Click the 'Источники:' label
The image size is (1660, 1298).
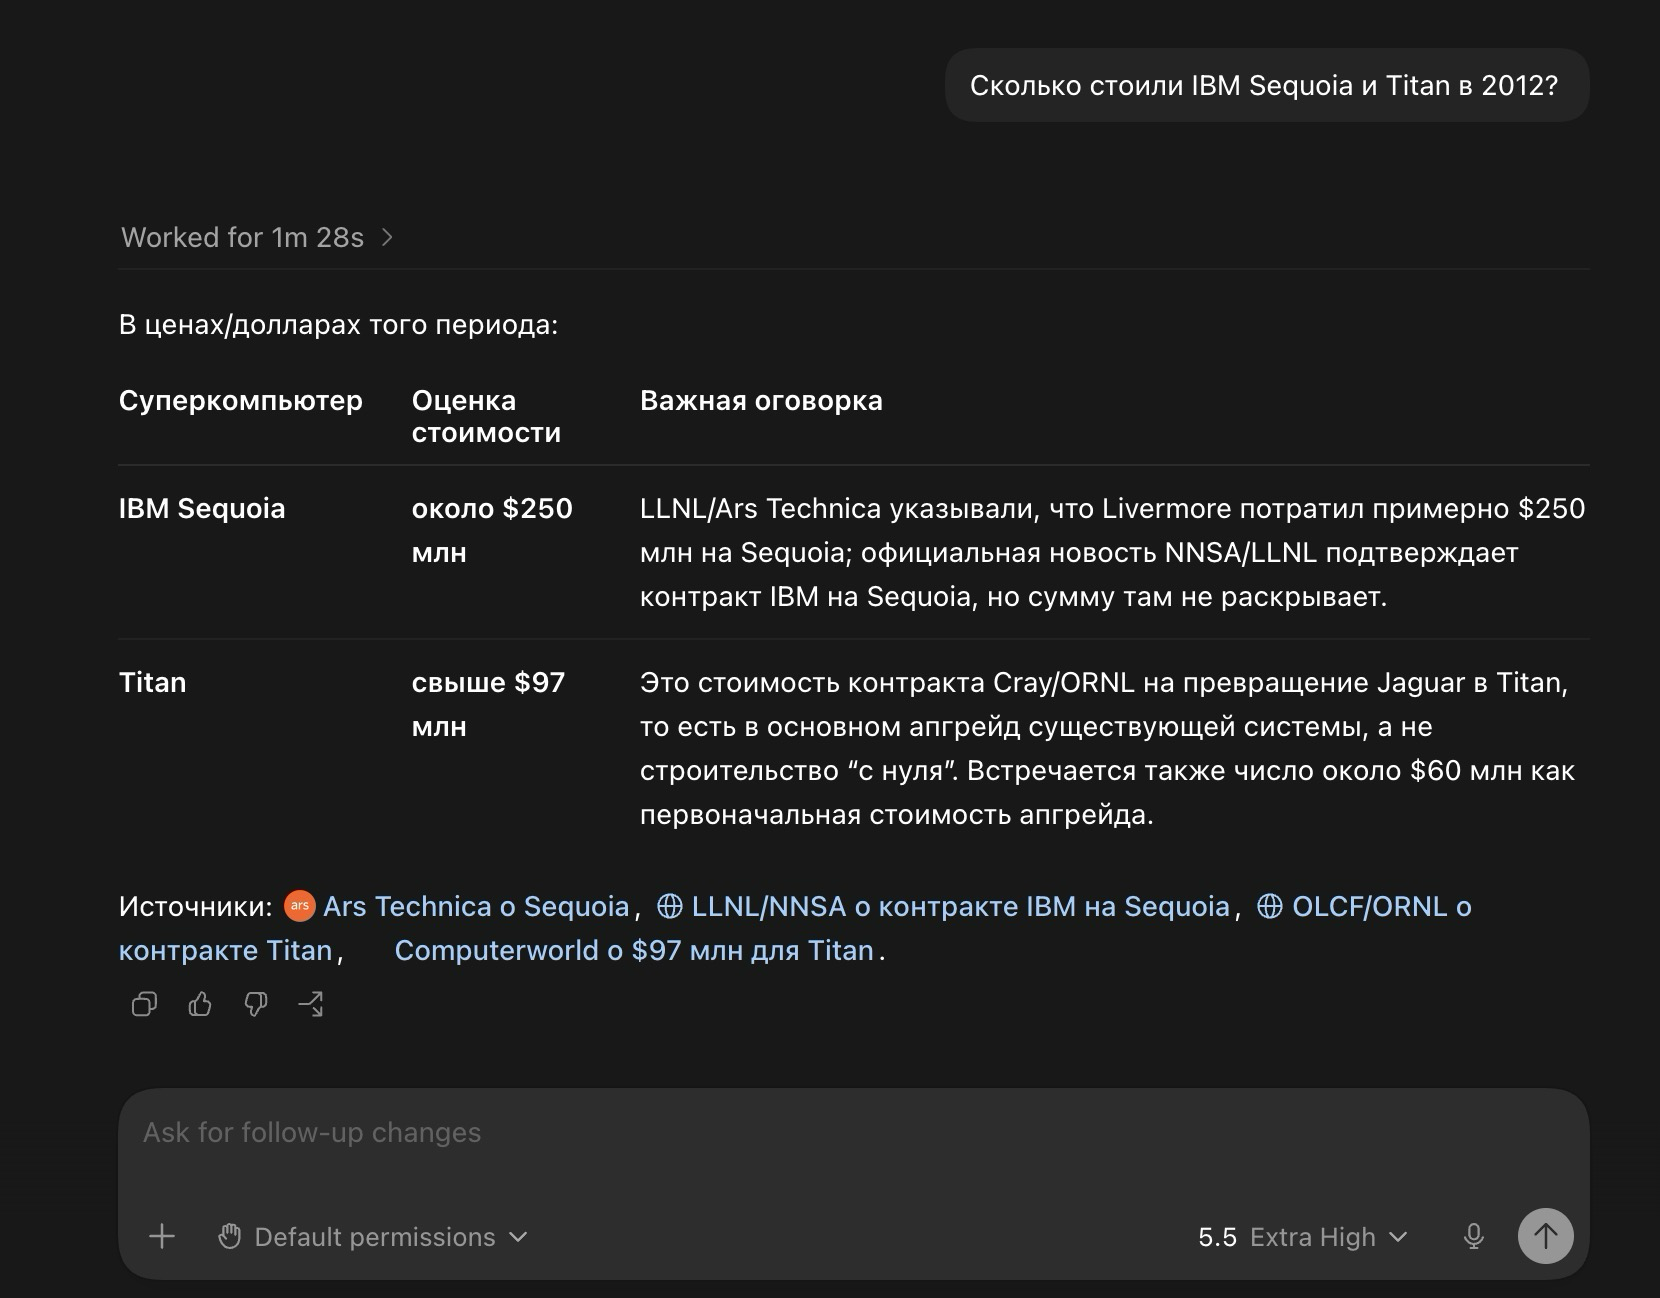[x=195, y=906]
